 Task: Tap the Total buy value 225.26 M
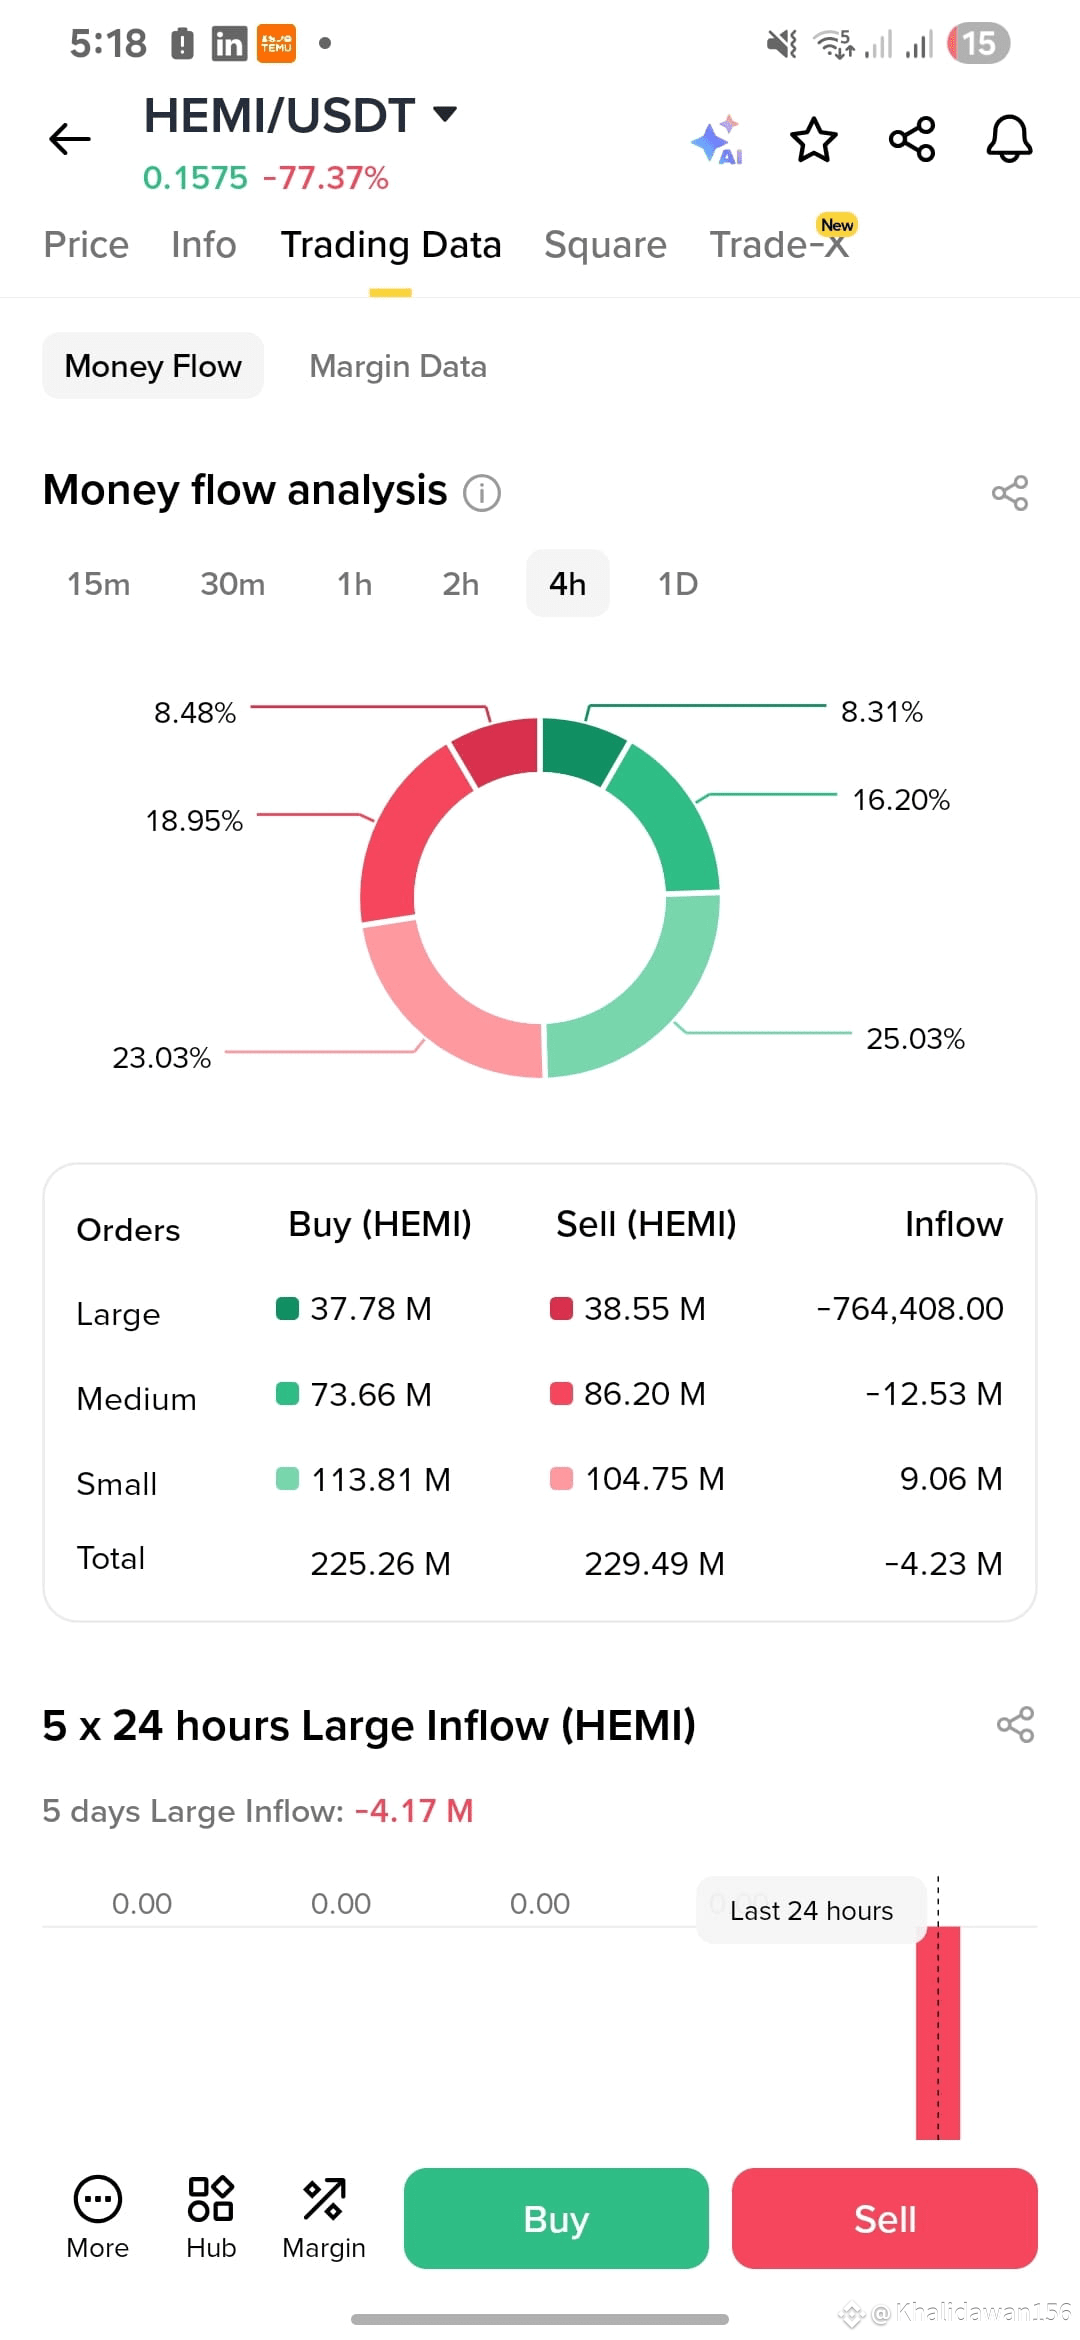click(380, 1563)
